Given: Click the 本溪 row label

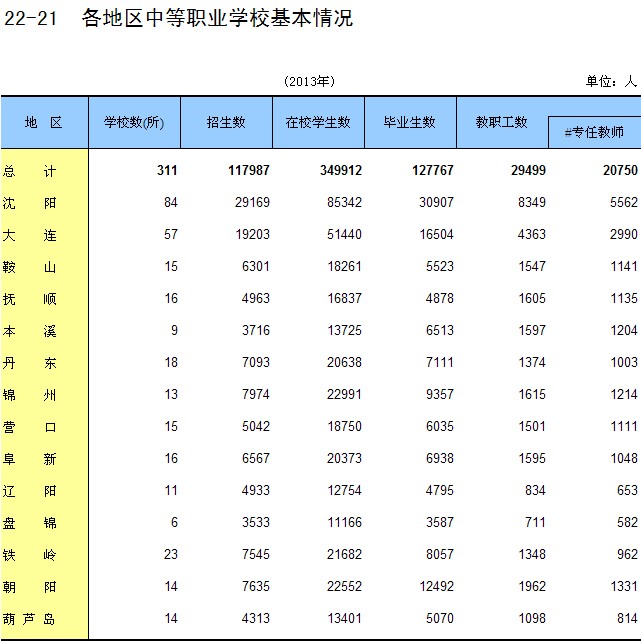Looking at the screenshot, I should point(29,331).
